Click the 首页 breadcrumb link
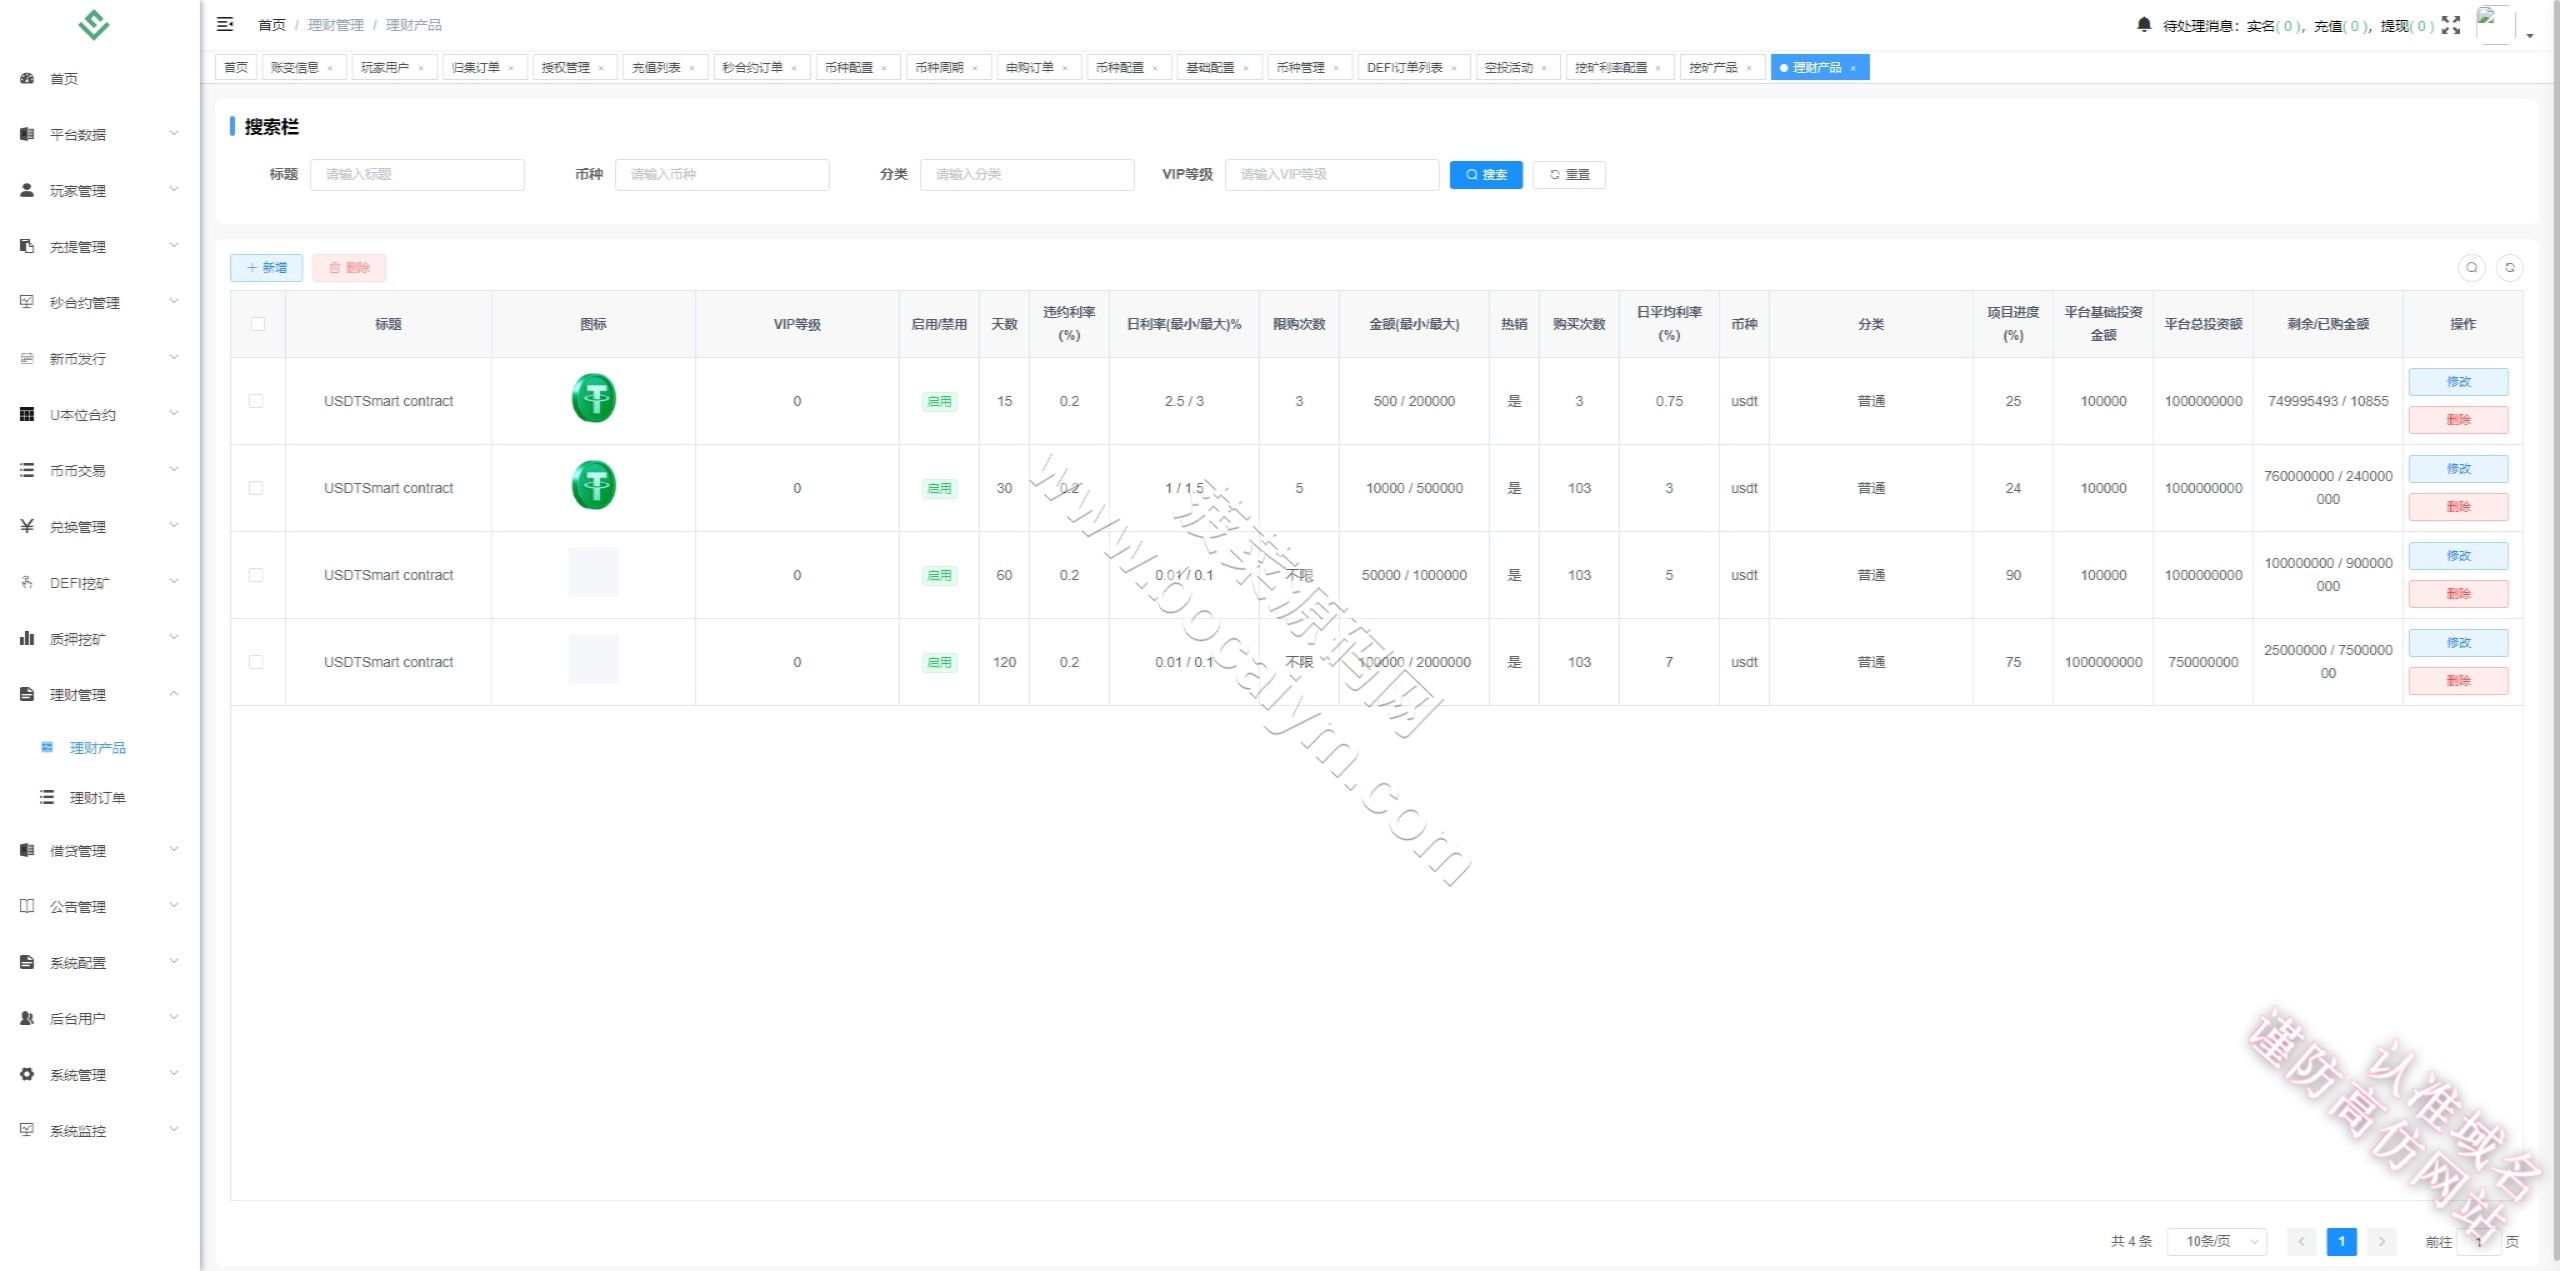 coord(272,25)
